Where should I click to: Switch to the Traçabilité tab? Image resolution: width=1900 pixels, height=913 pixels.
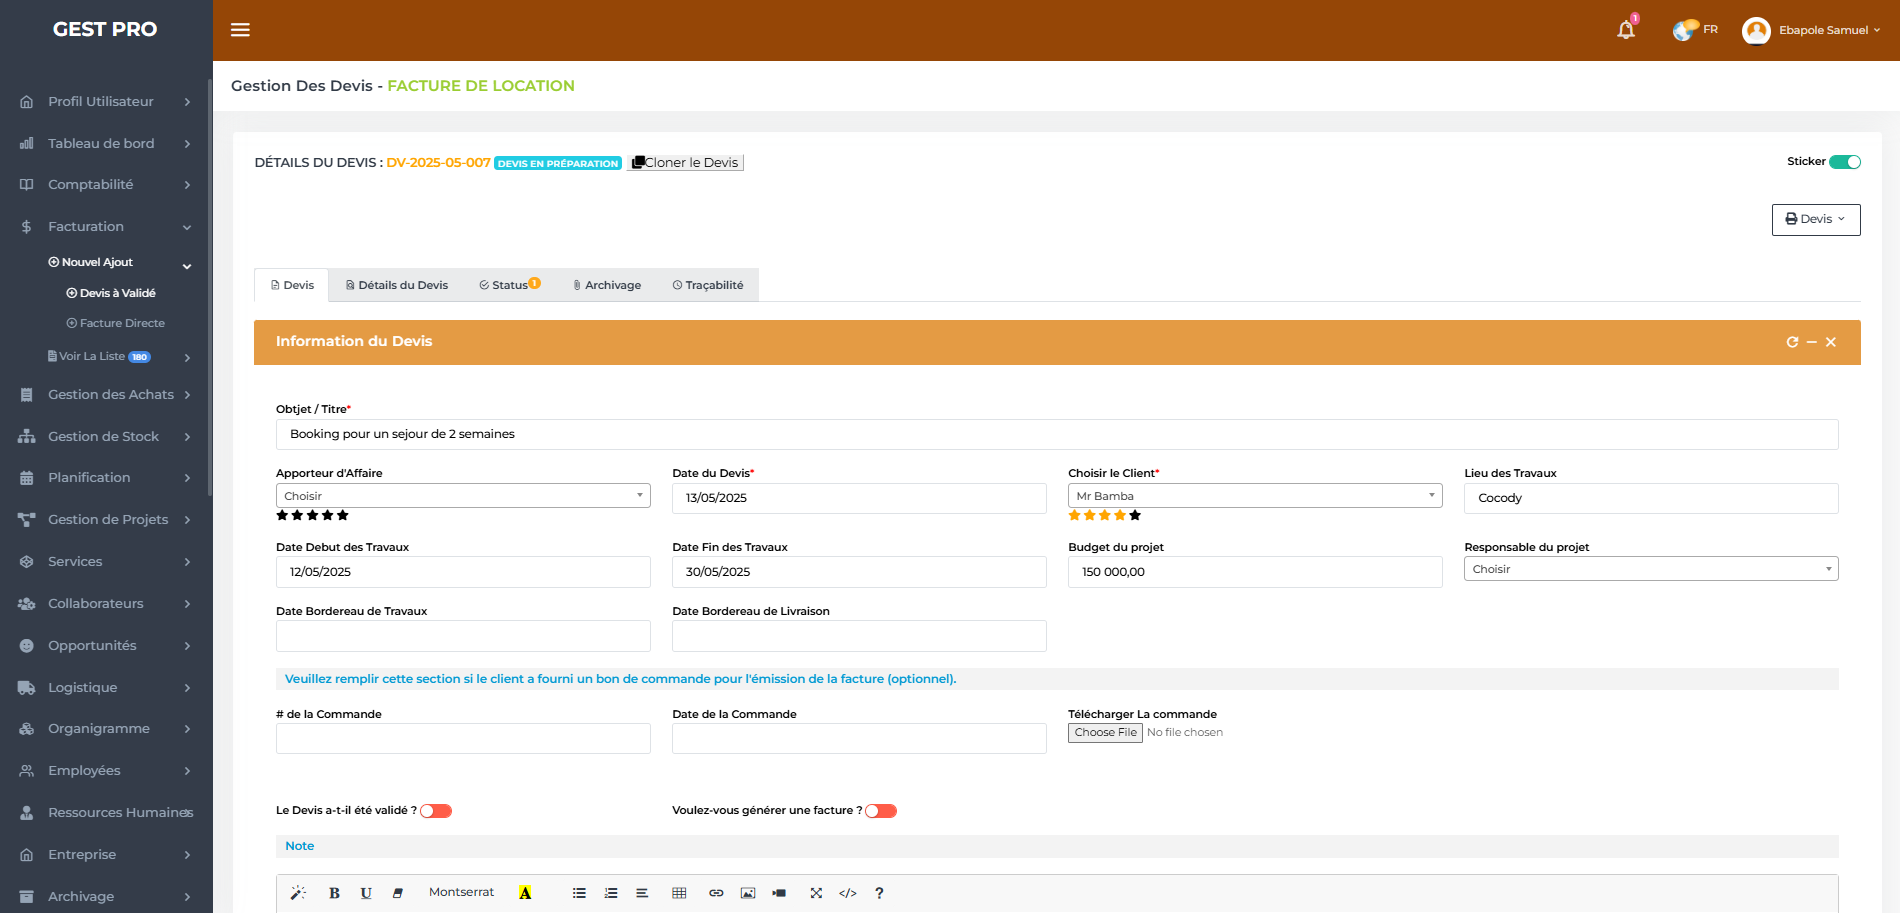pos(708,285)
